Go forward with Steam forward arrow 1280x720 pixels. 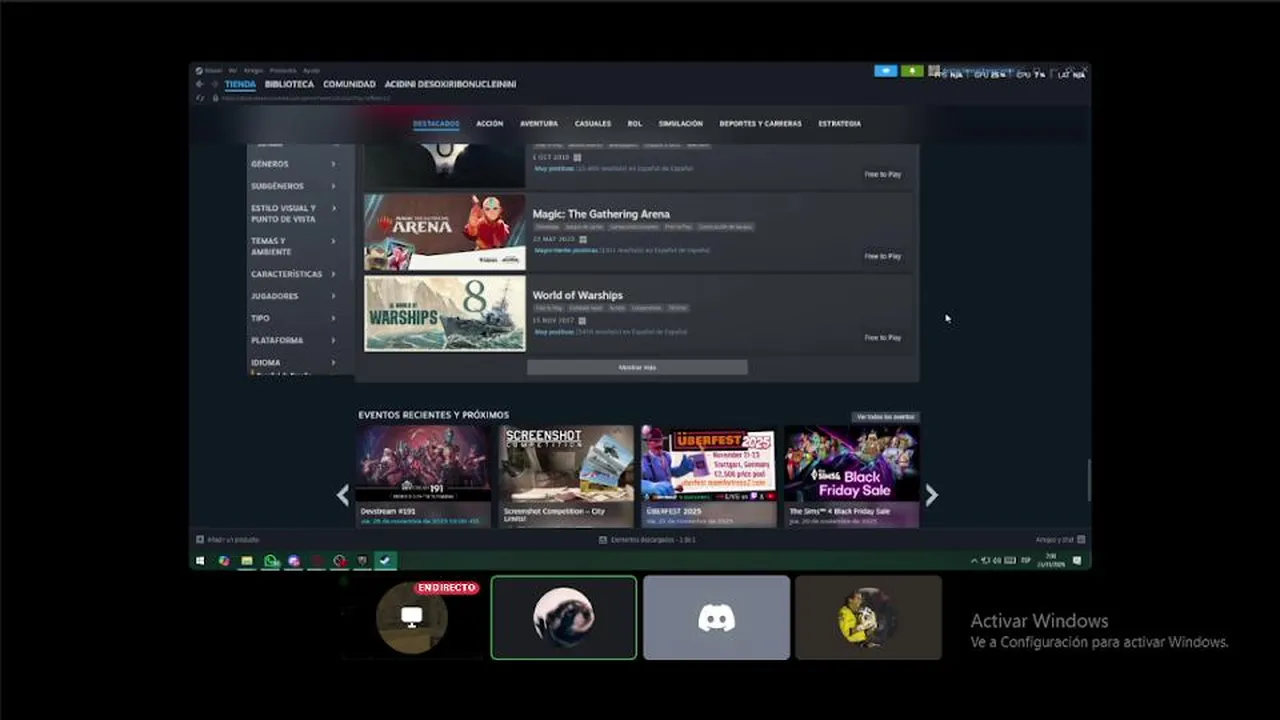[214, 84]
